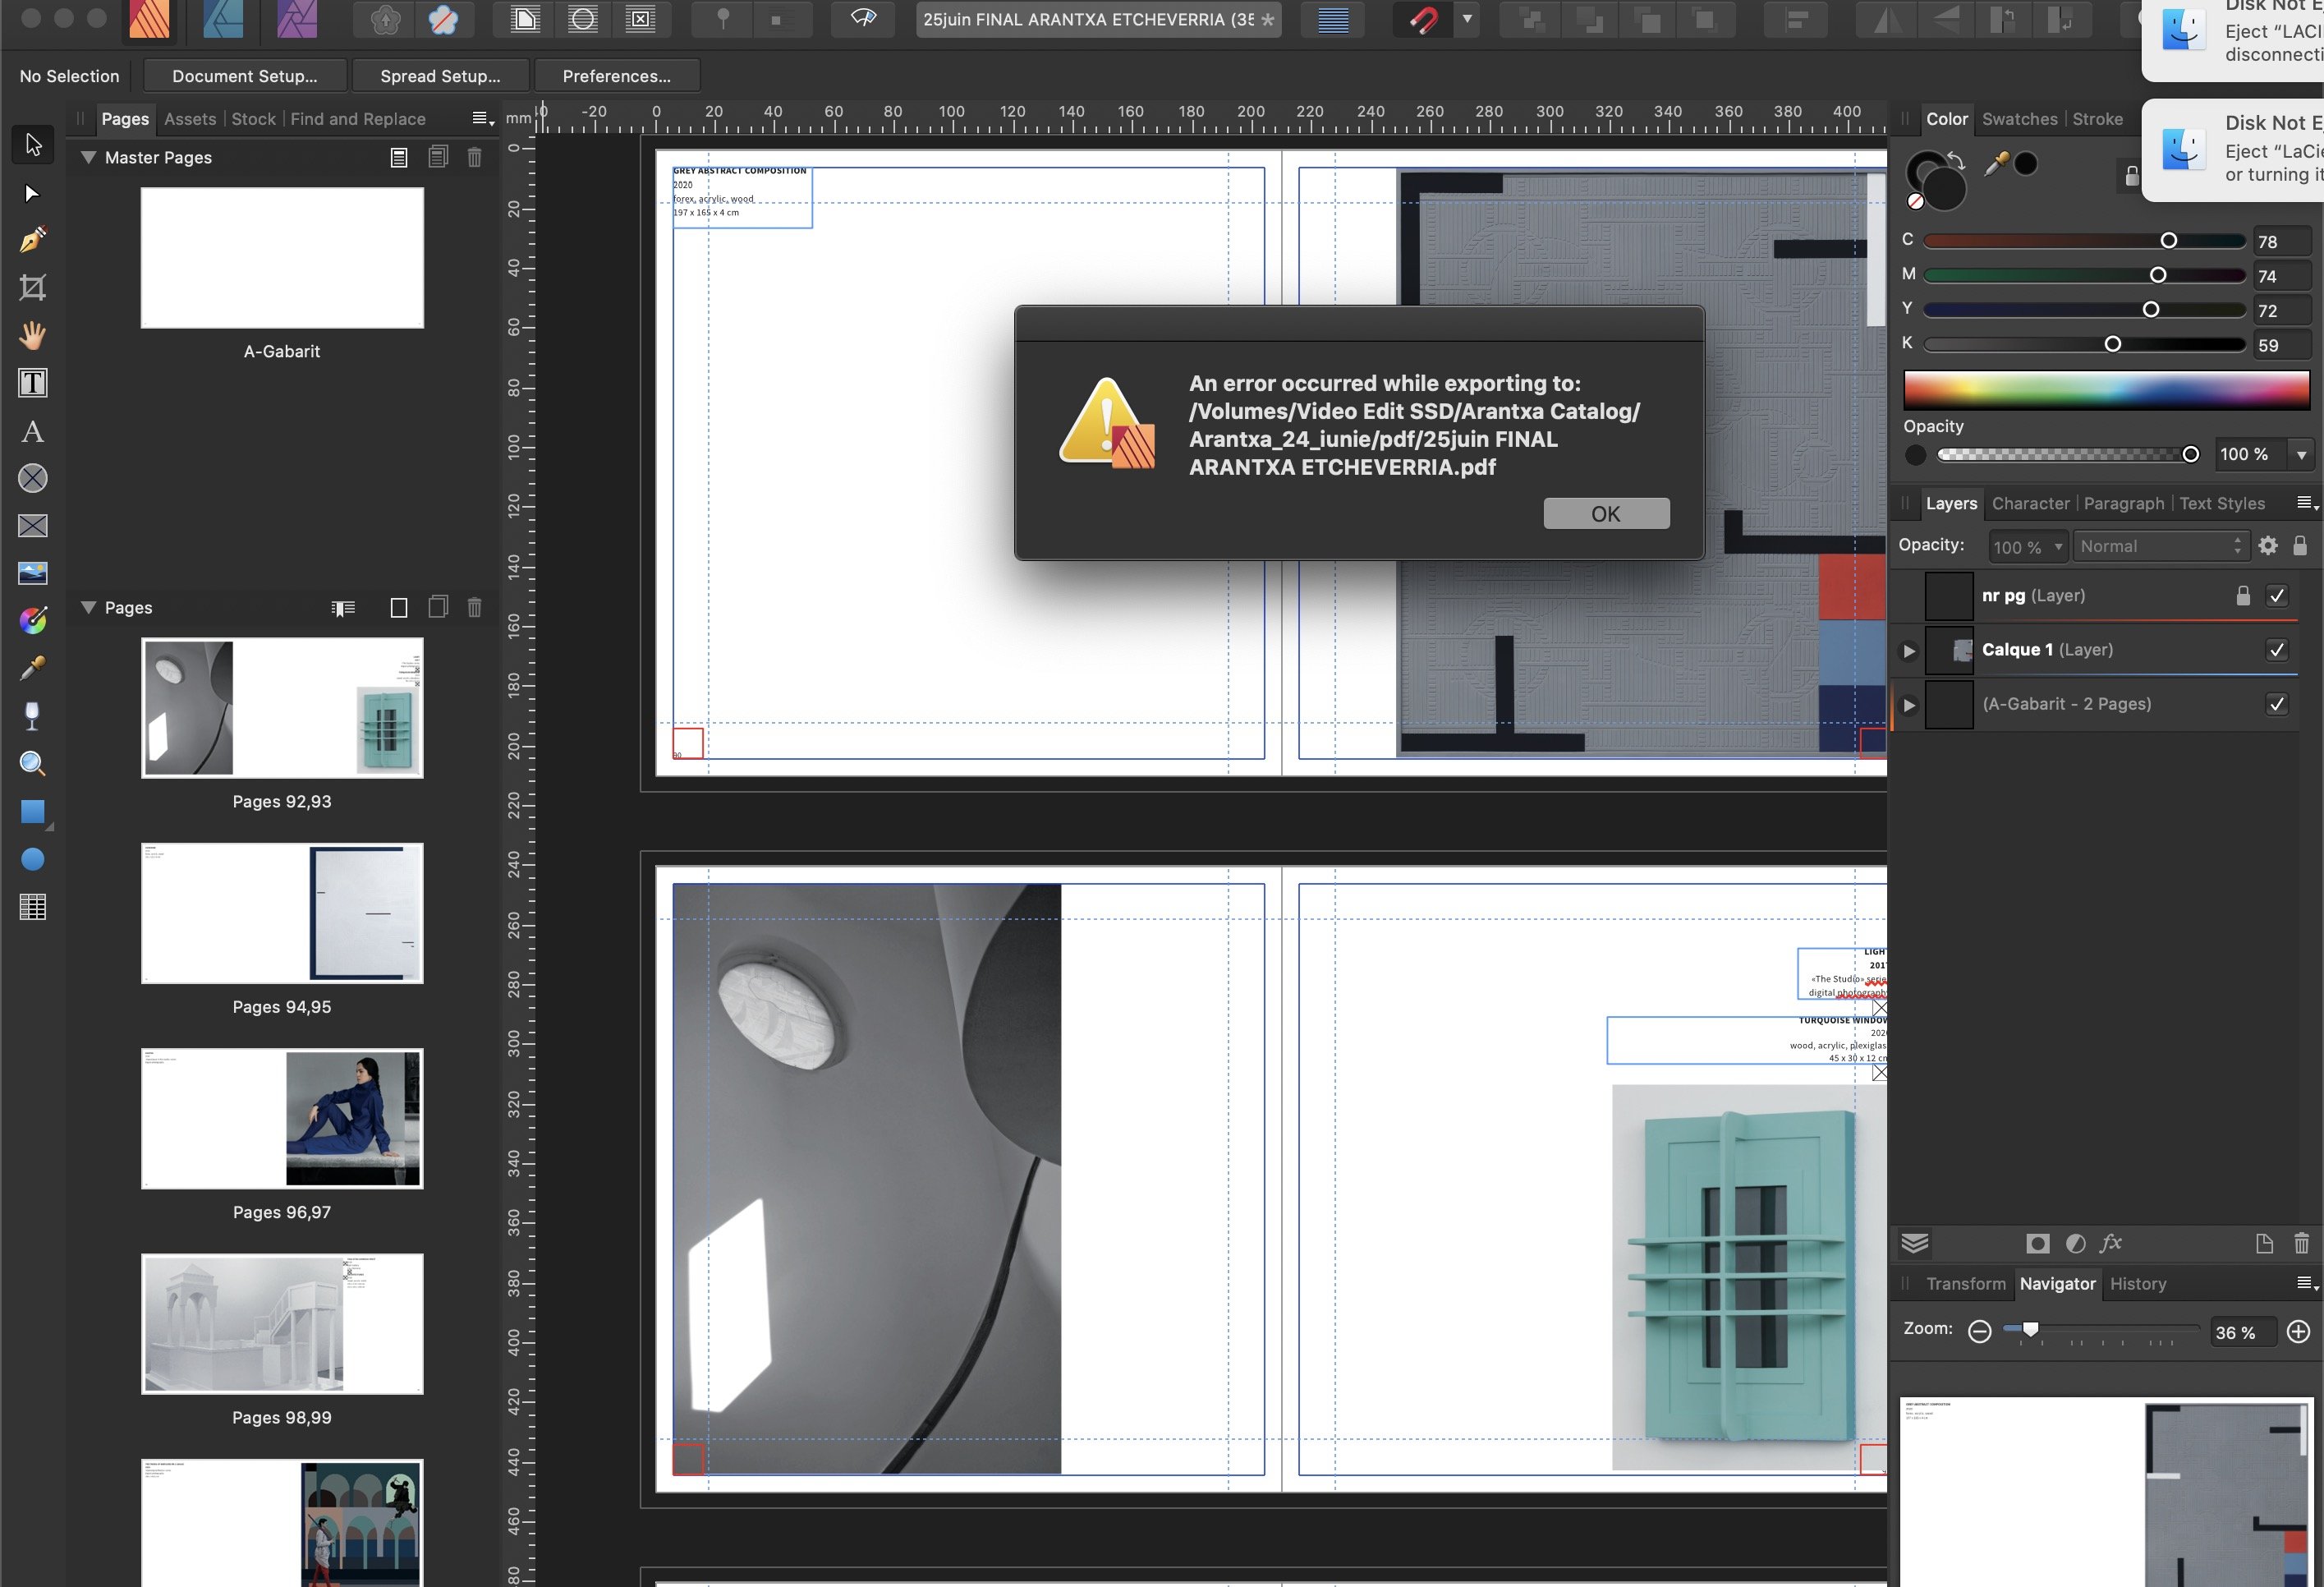This screenshot has height=1587, width=2324.
Task: Open the Transform tab
Action: 1965,1283
